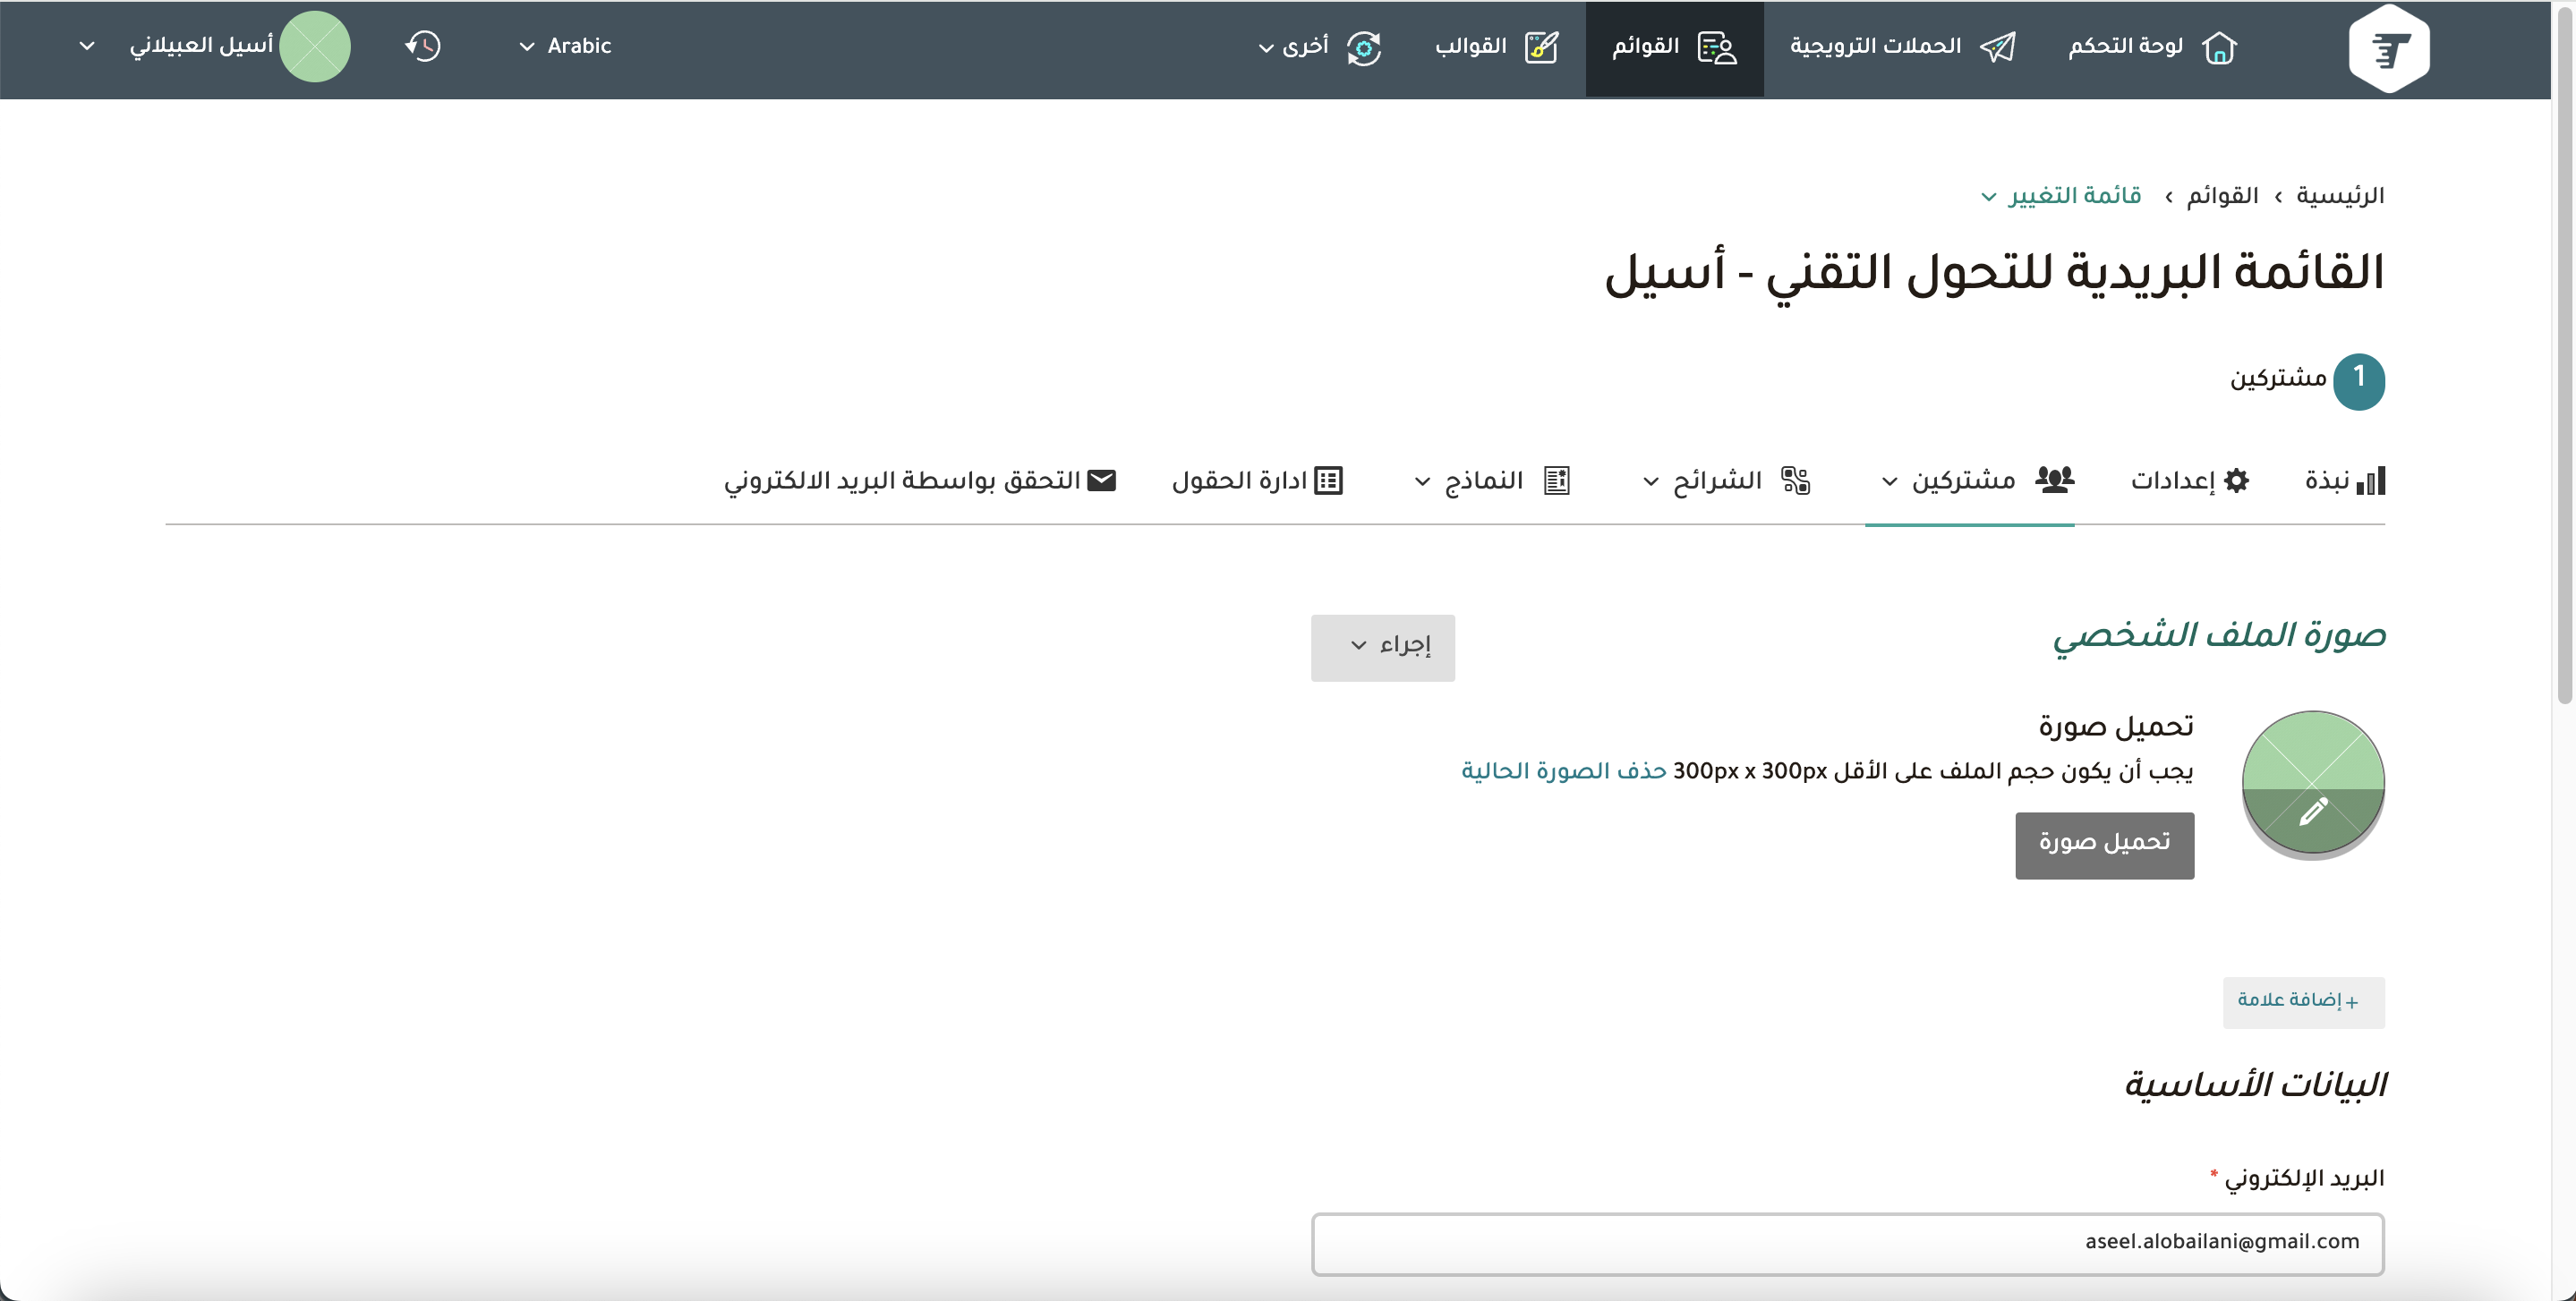Open the activity history clock icon
The image size is (2576, 1301).
(x=423, y=46)
